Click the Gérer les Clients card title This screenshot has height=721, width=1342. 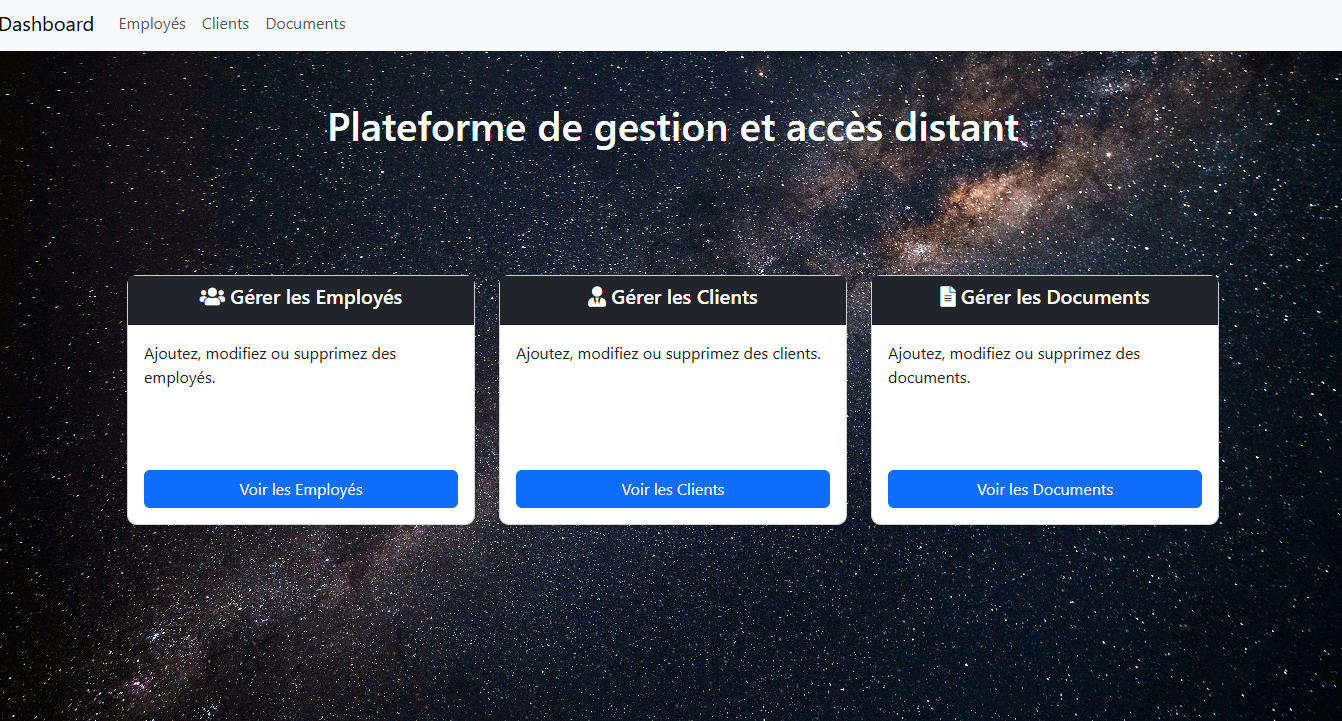tap(672, 297)
